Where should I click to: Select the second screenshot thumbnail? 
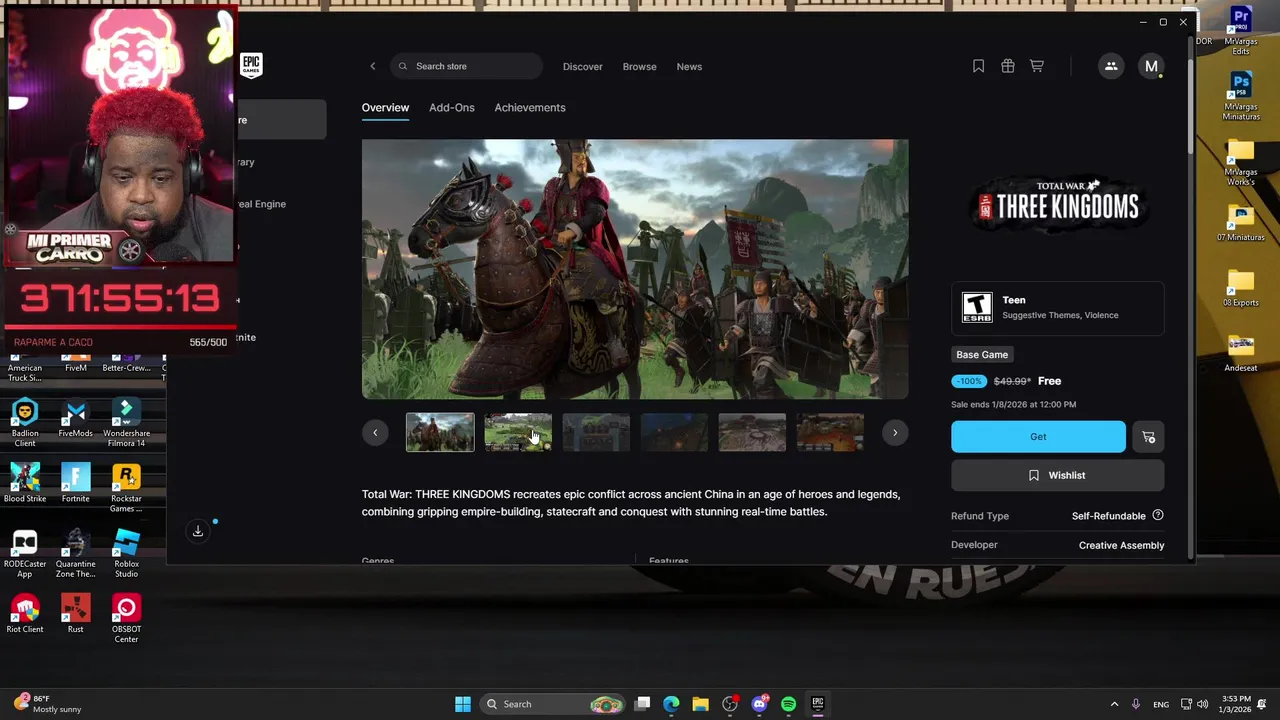point(518,432)
